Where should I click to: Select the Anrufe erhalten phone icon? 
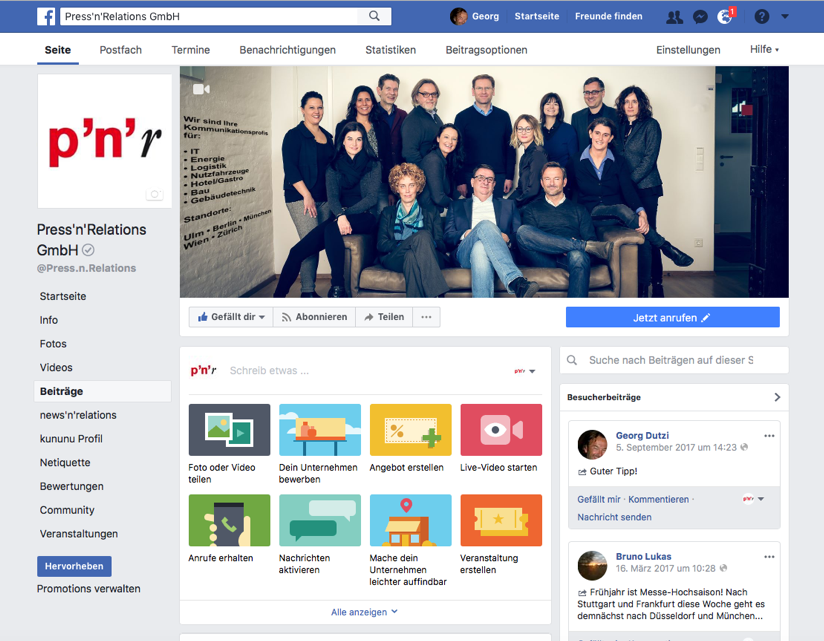[229, 519]
